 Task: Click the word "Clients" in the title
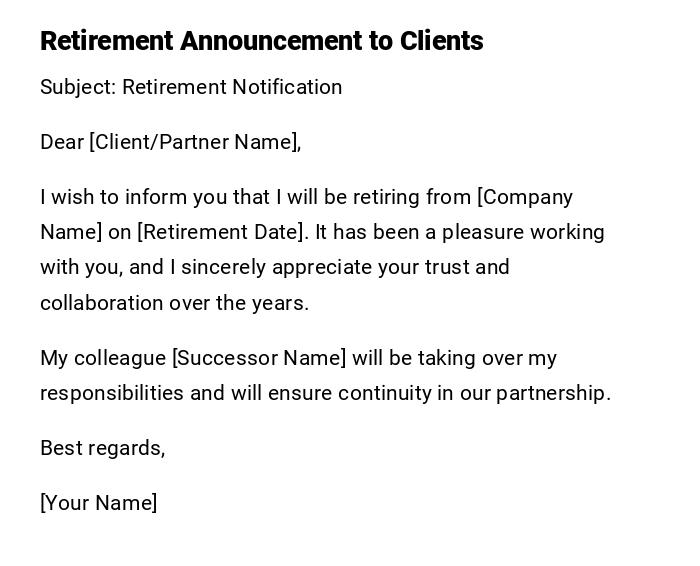[441, 41]
